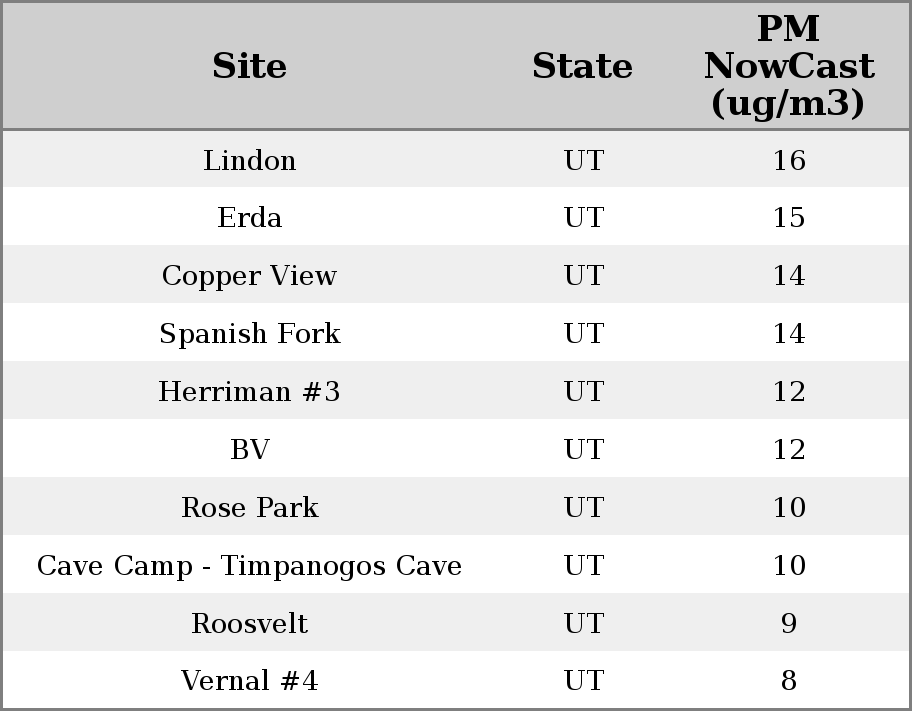Click the Spanish Fork site name
This screenshot has width=912, height=711.
250,334
